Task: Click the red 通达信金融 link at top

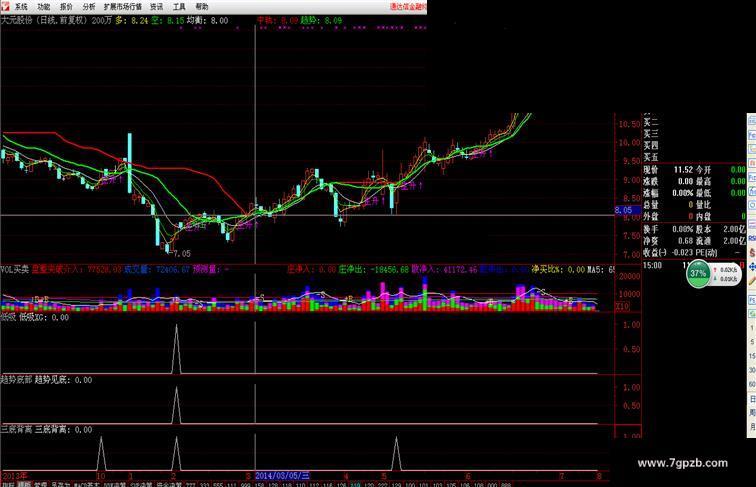Action: pos(408,7)
